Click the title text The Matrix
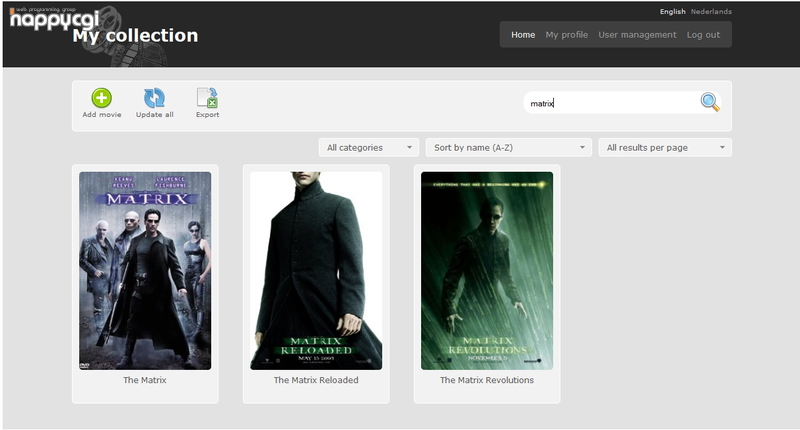This screenshot has height=430, width=800. click(x=145, y=380)
